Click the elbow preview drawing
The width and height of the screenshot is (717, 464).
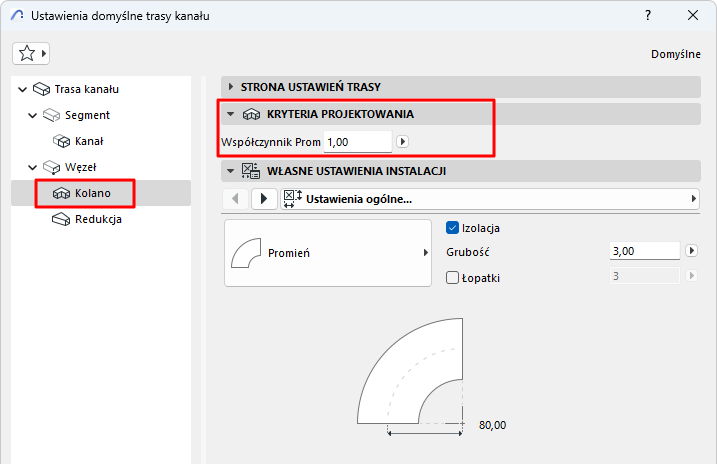[x=410, y=376]
